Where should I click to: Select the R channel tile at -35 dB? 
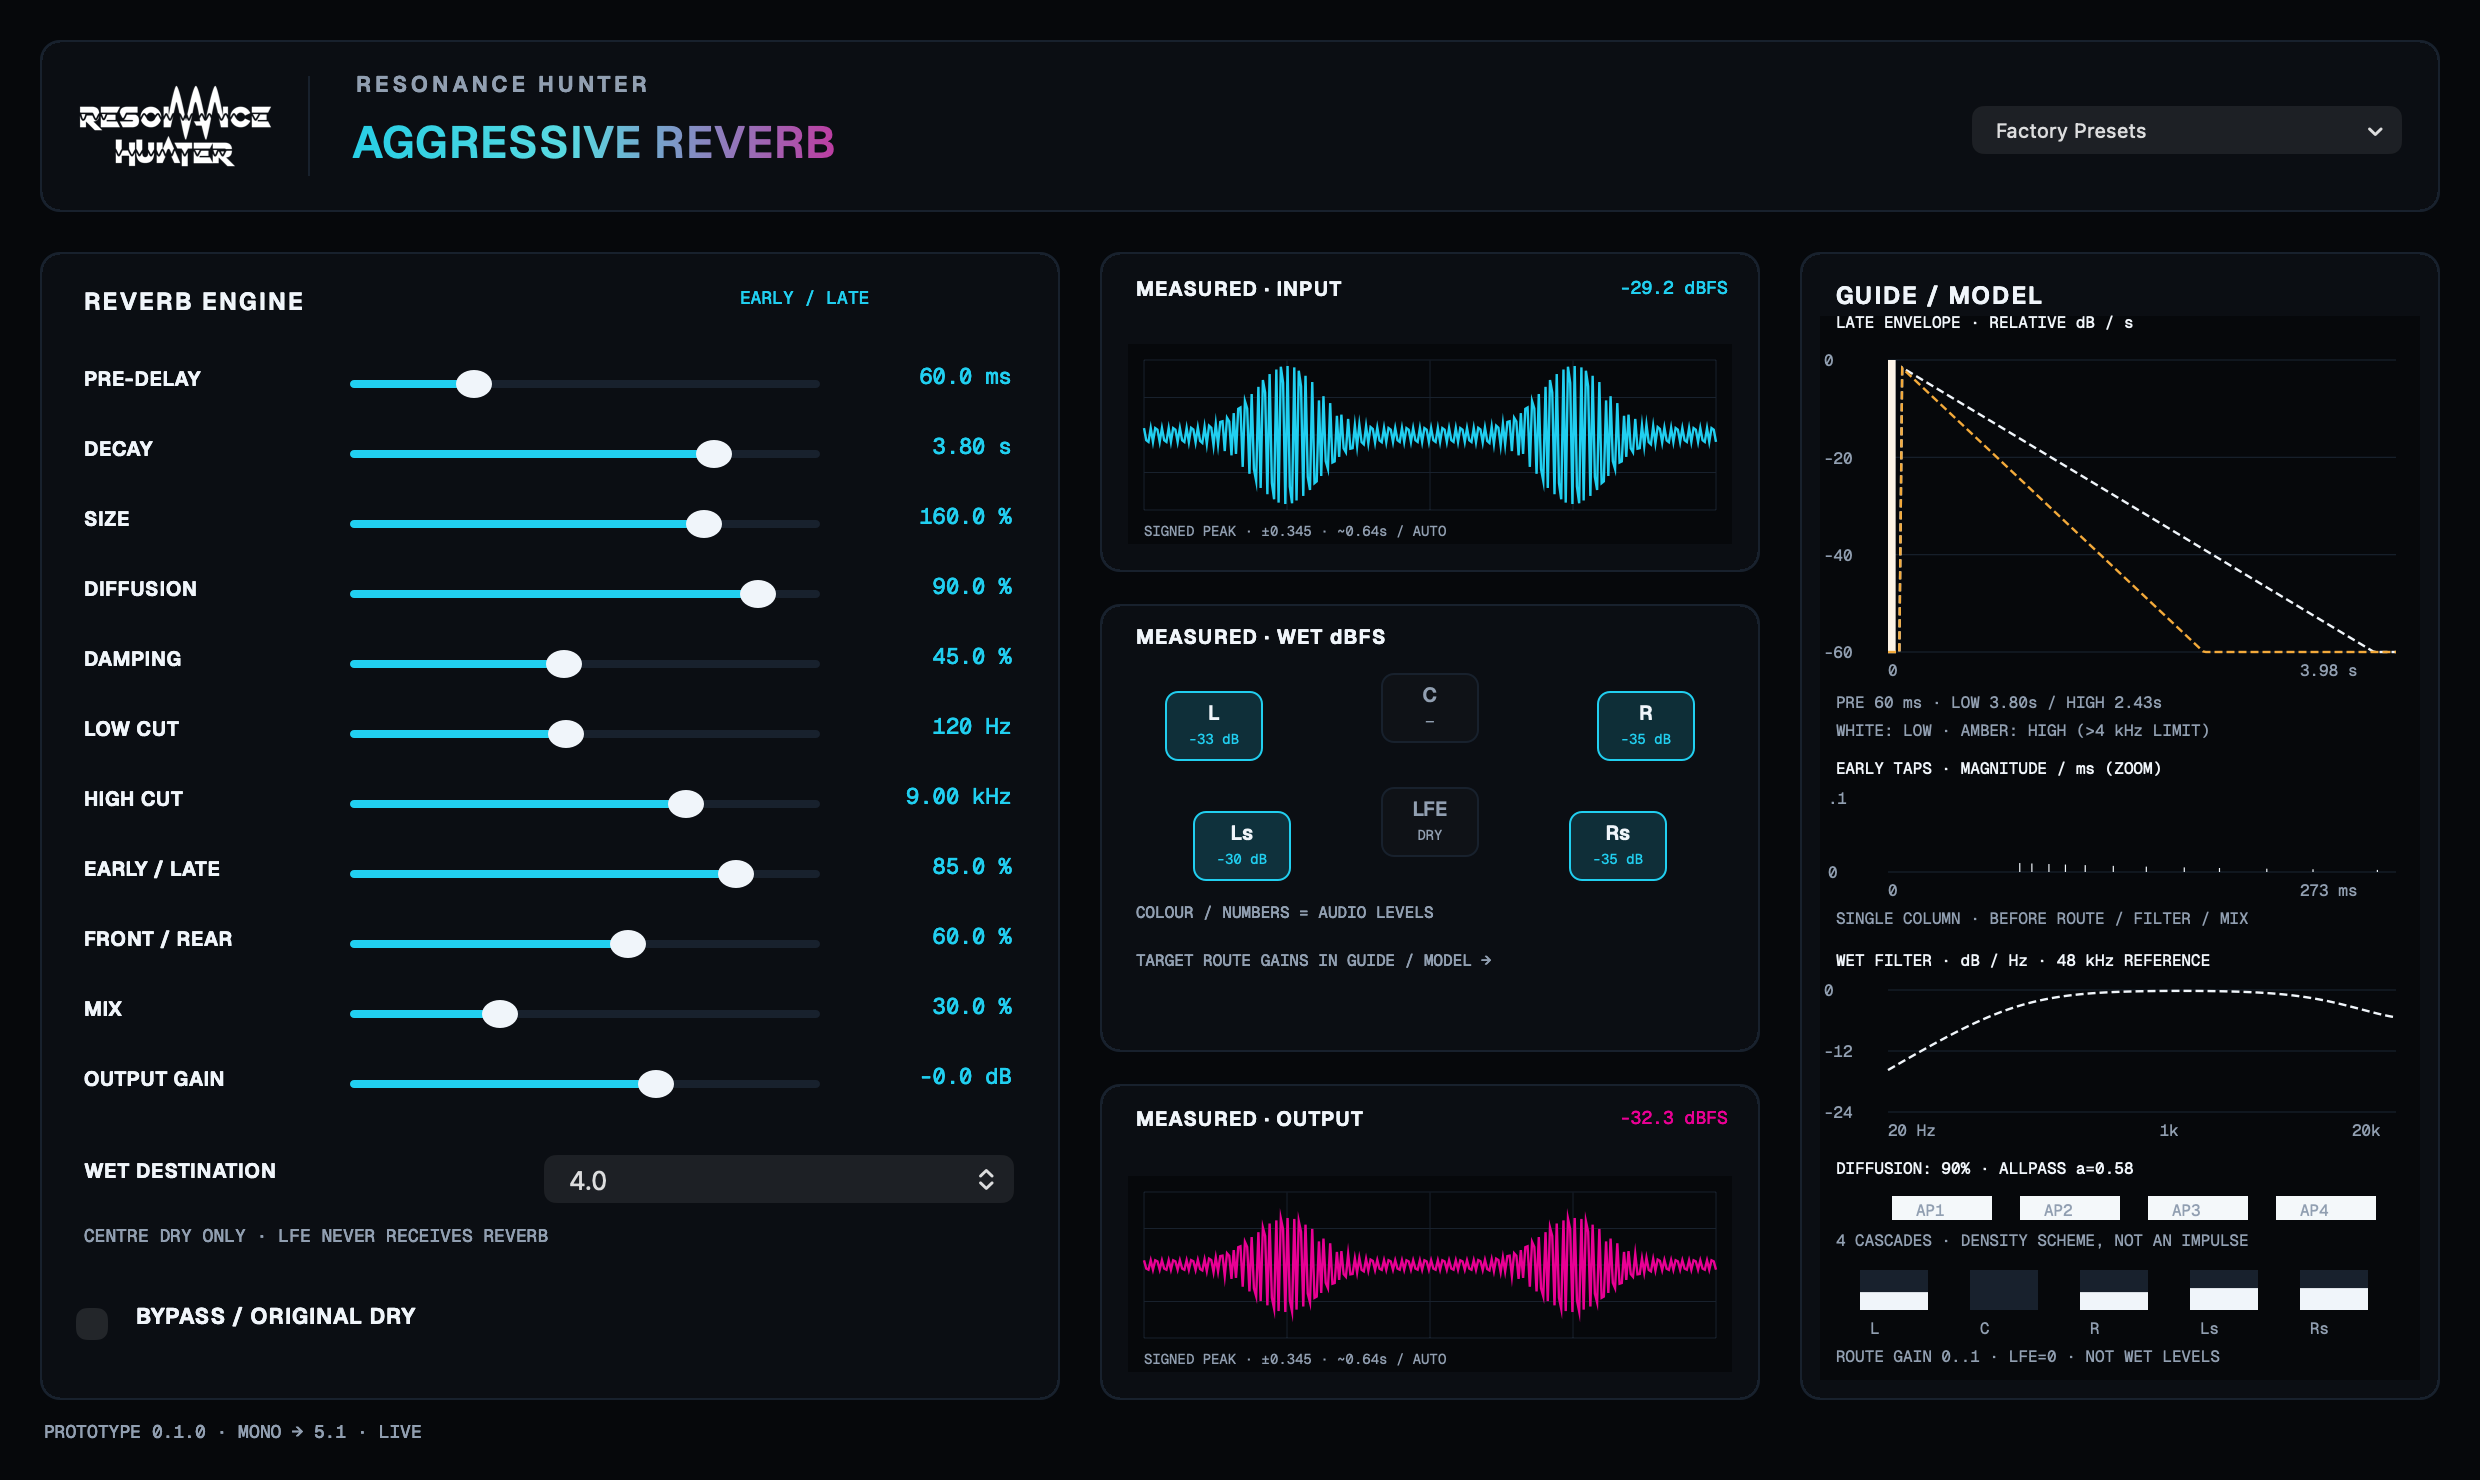[1646, 726]
